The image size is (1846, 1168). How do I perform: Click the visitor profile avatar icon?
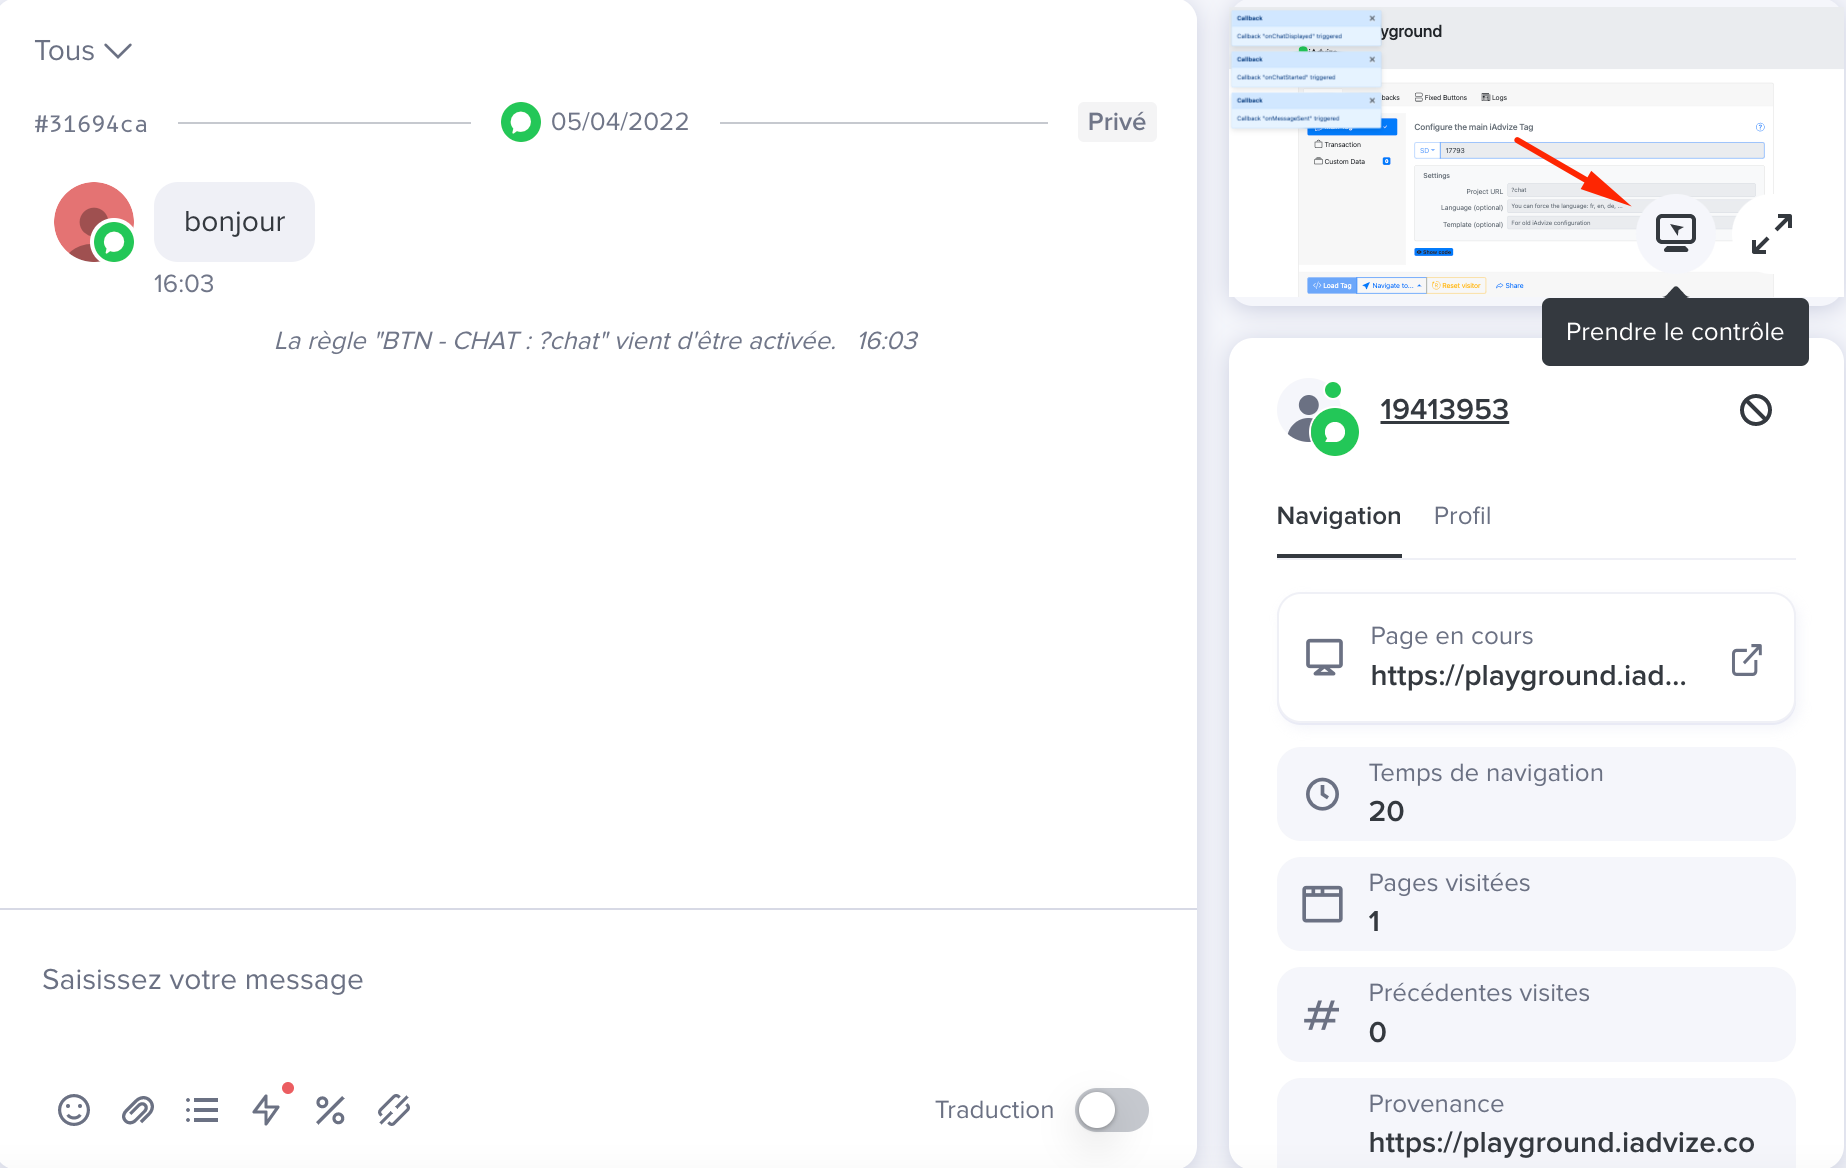[x=1318, y=417]
